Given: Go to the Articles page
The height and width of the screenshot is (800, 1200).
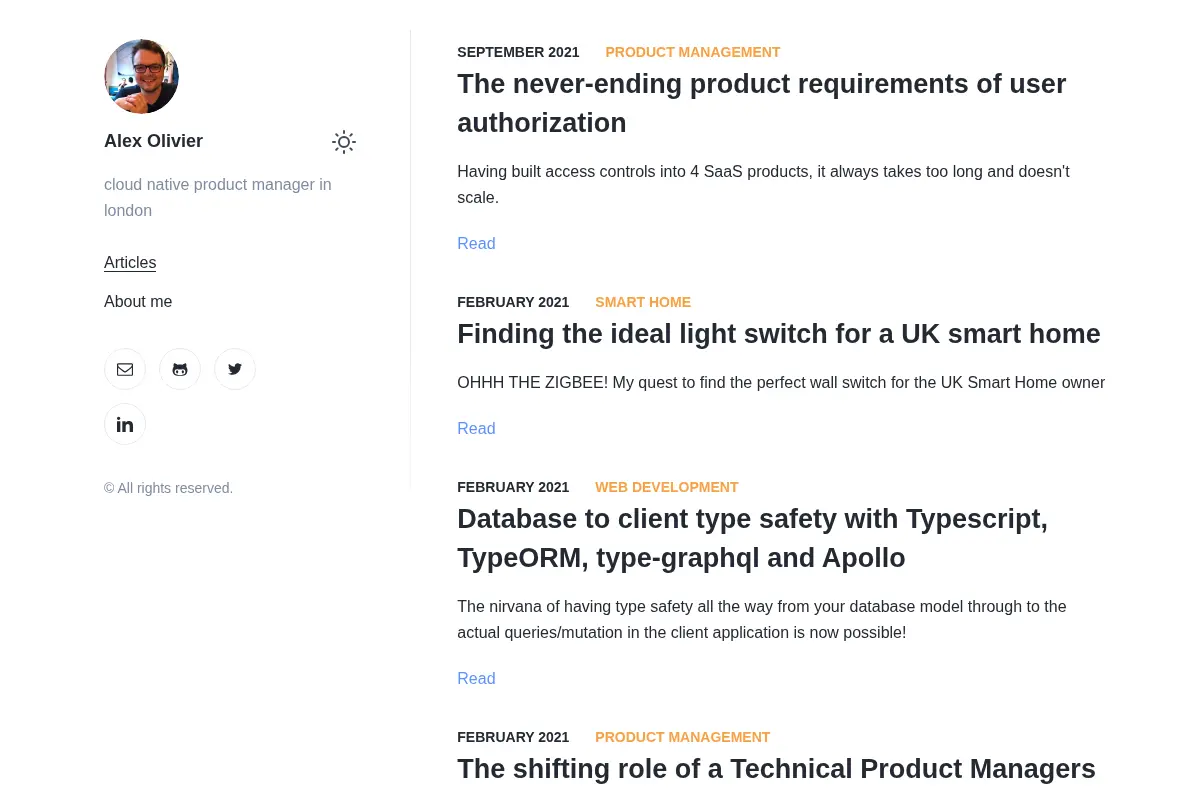Looking at the screenshot, I should [x=130, y=263].
